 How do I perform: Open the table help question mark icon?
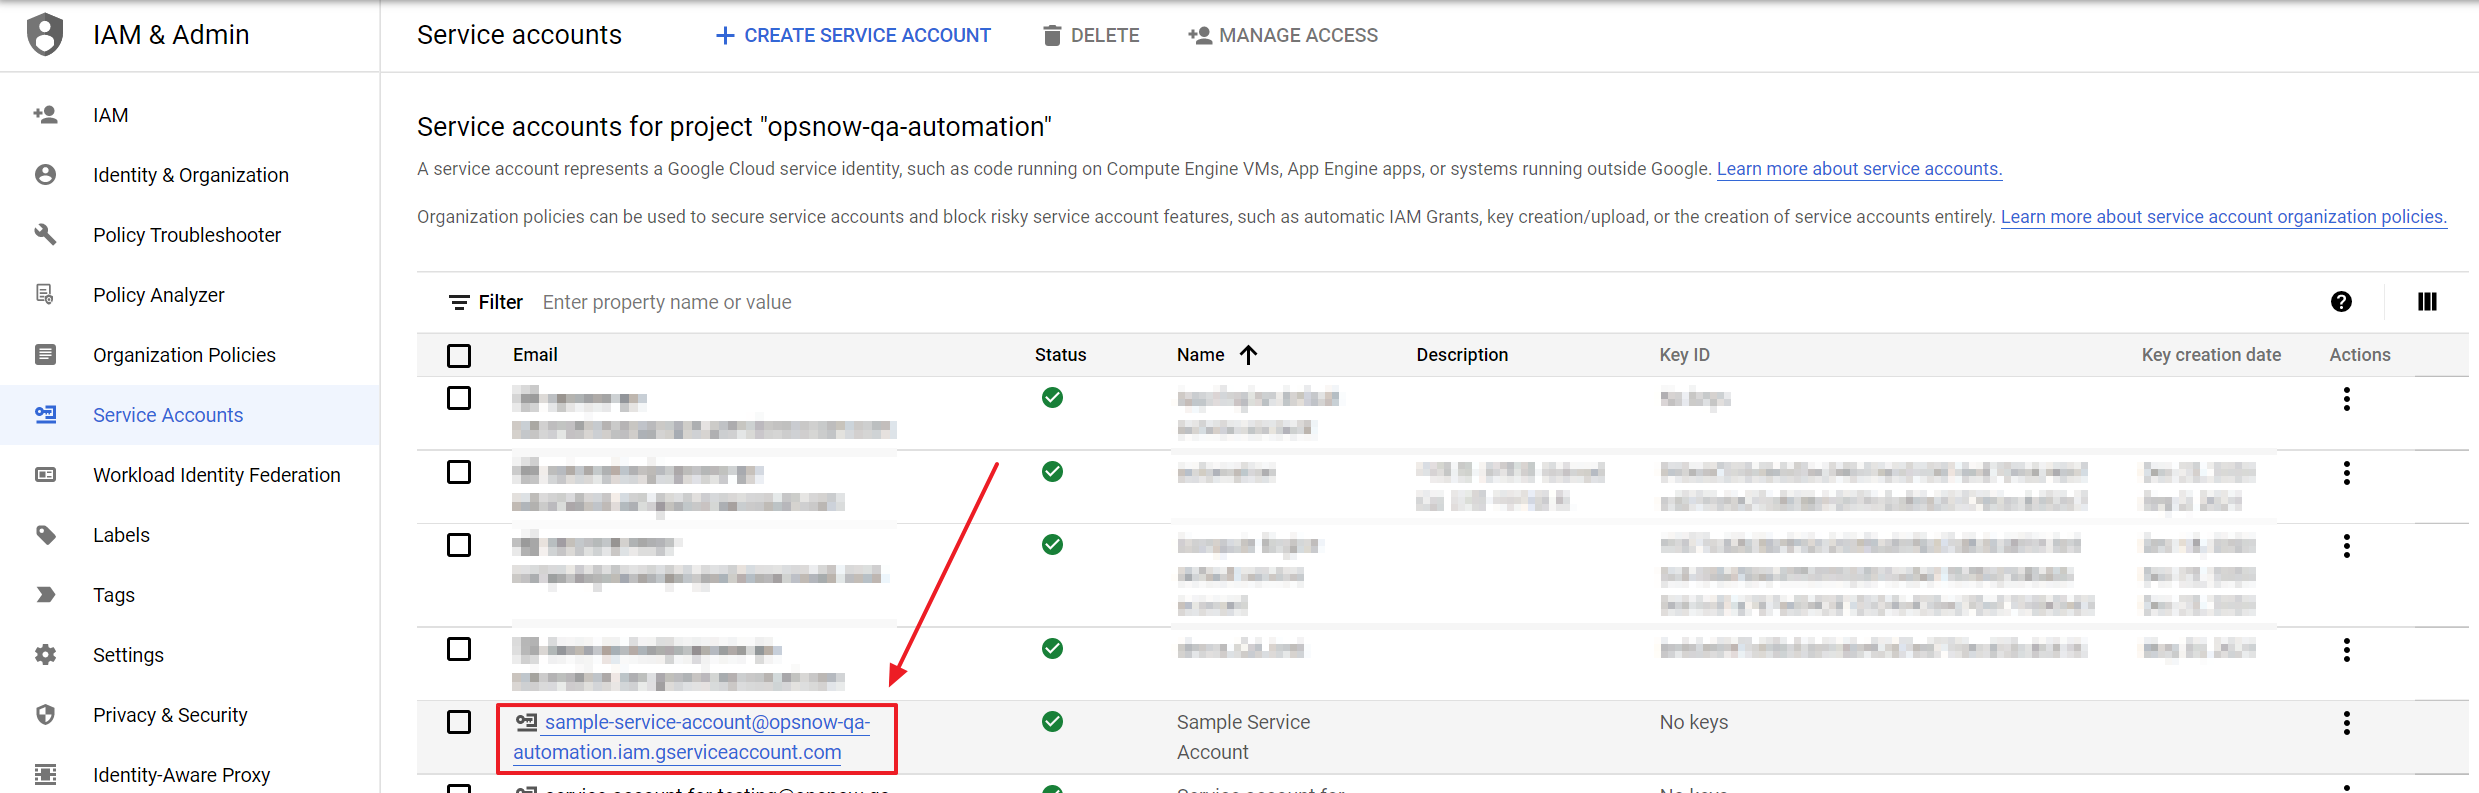(2341, 302)
